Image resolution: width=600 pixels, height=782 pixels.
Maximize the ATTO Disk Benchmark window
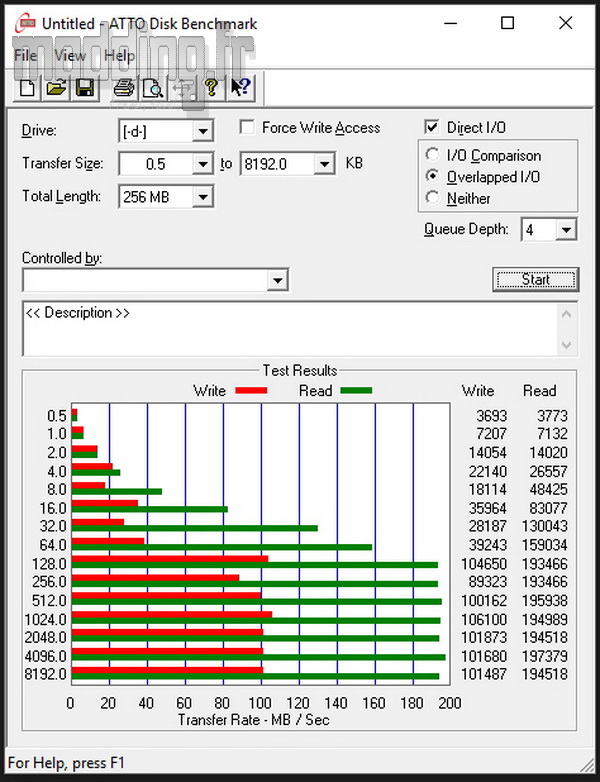click(x=507, y=23)
